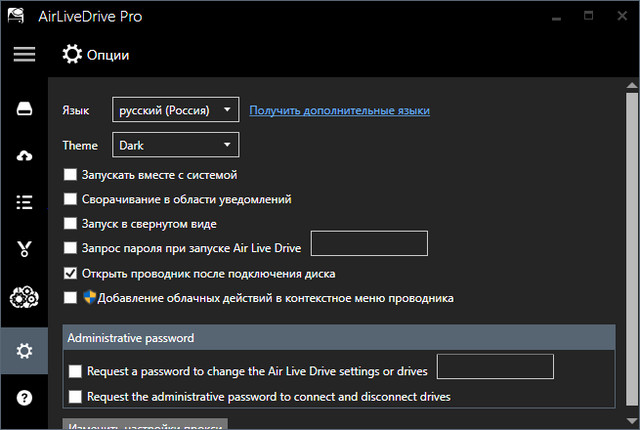Click the startup password input field
Viewport: 640px width, 430px height.
click(x=370, y=243)
